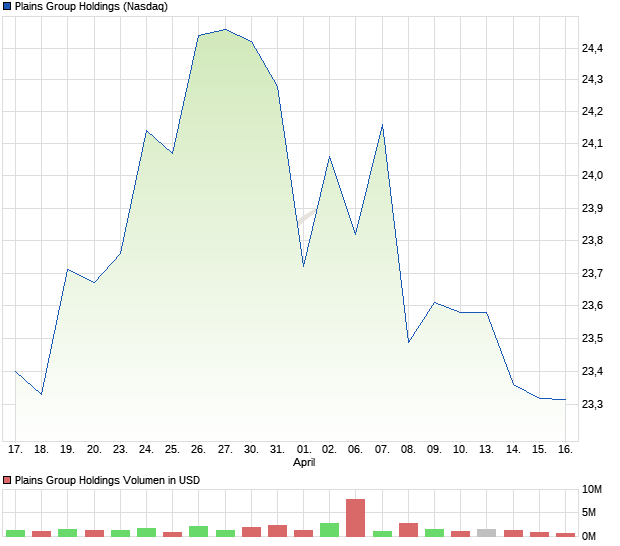Click the 10M volume axis label
The height and width of the screenshot is (546, 620).
coord(592,489)
